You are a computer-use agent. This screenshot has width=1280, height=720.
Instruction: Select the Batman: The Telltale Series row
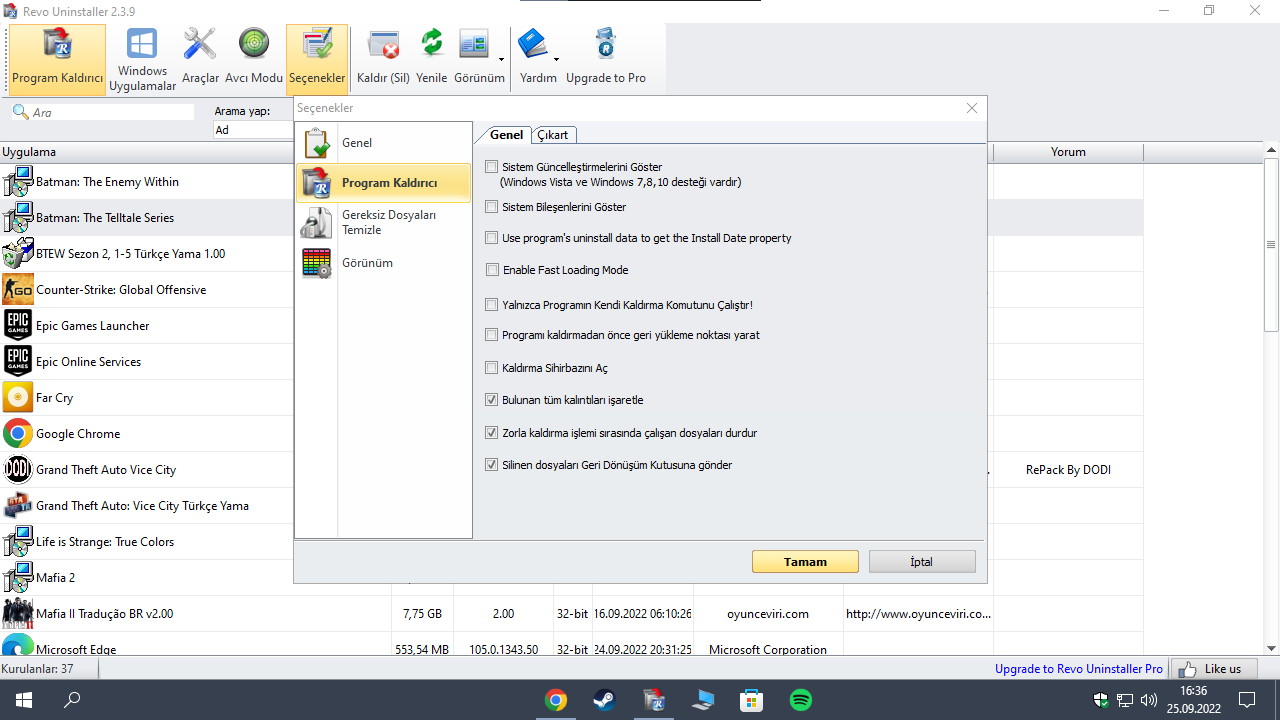[x=146, y=218]
